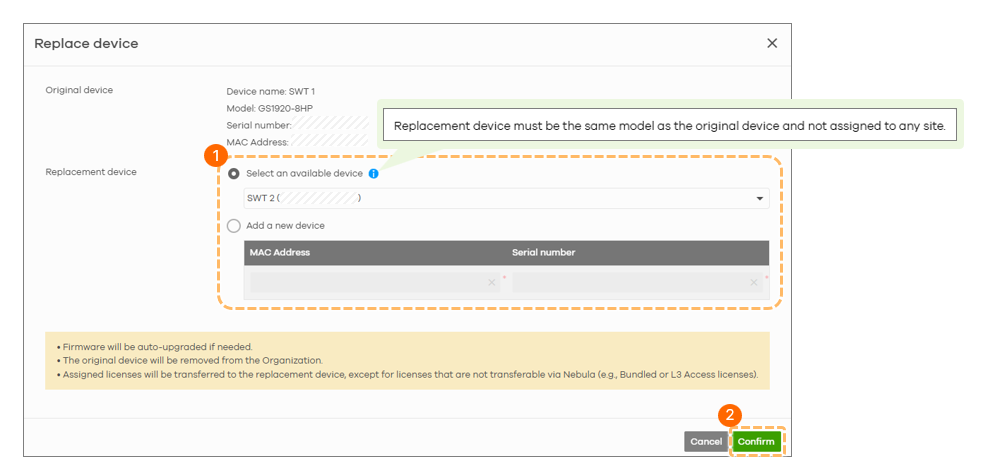
Task: Click the orange step 2 callout badge
Action: (729, 415)
